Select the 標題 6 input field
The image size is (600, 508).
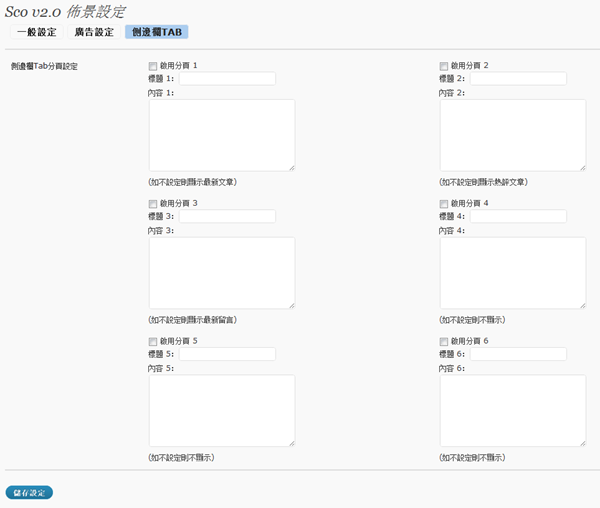518,354
